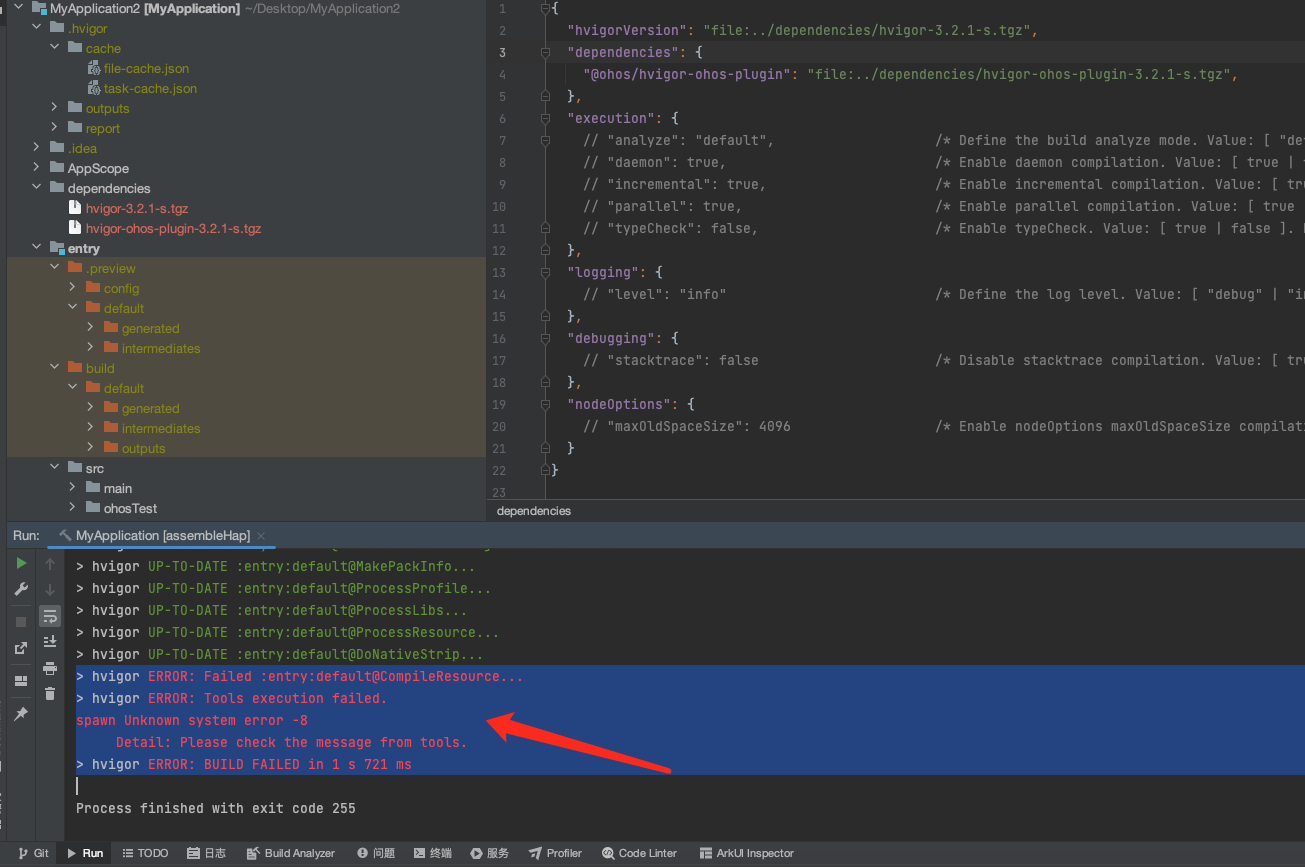
Task: Open the TODO tool window
Action: point(145,853)
